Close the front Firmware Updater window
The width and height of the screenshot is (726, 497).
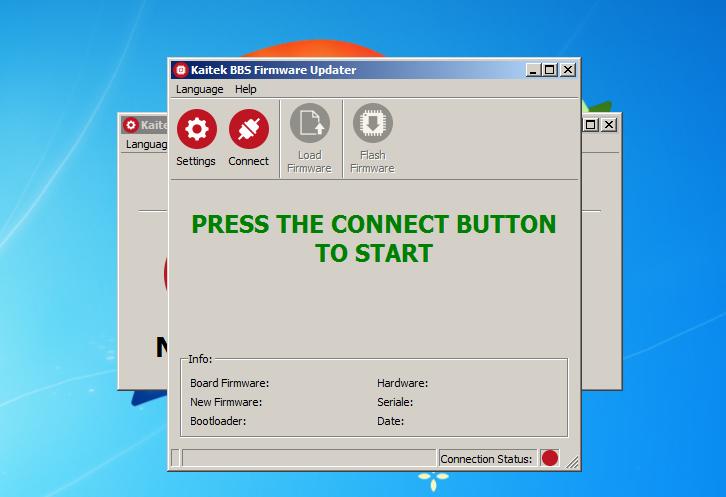click(568, 70)
